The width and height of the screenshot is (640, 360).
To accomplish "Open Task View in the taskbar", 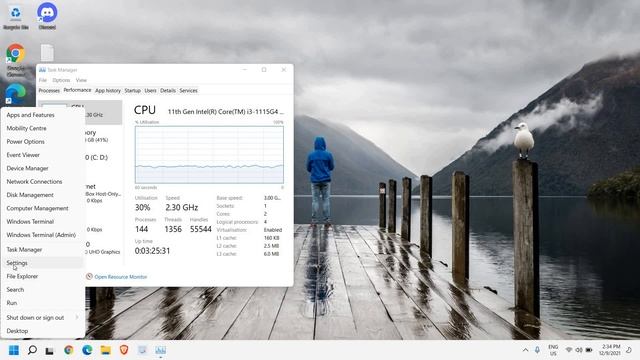I will pyautogui.click(x=49, y=351).
